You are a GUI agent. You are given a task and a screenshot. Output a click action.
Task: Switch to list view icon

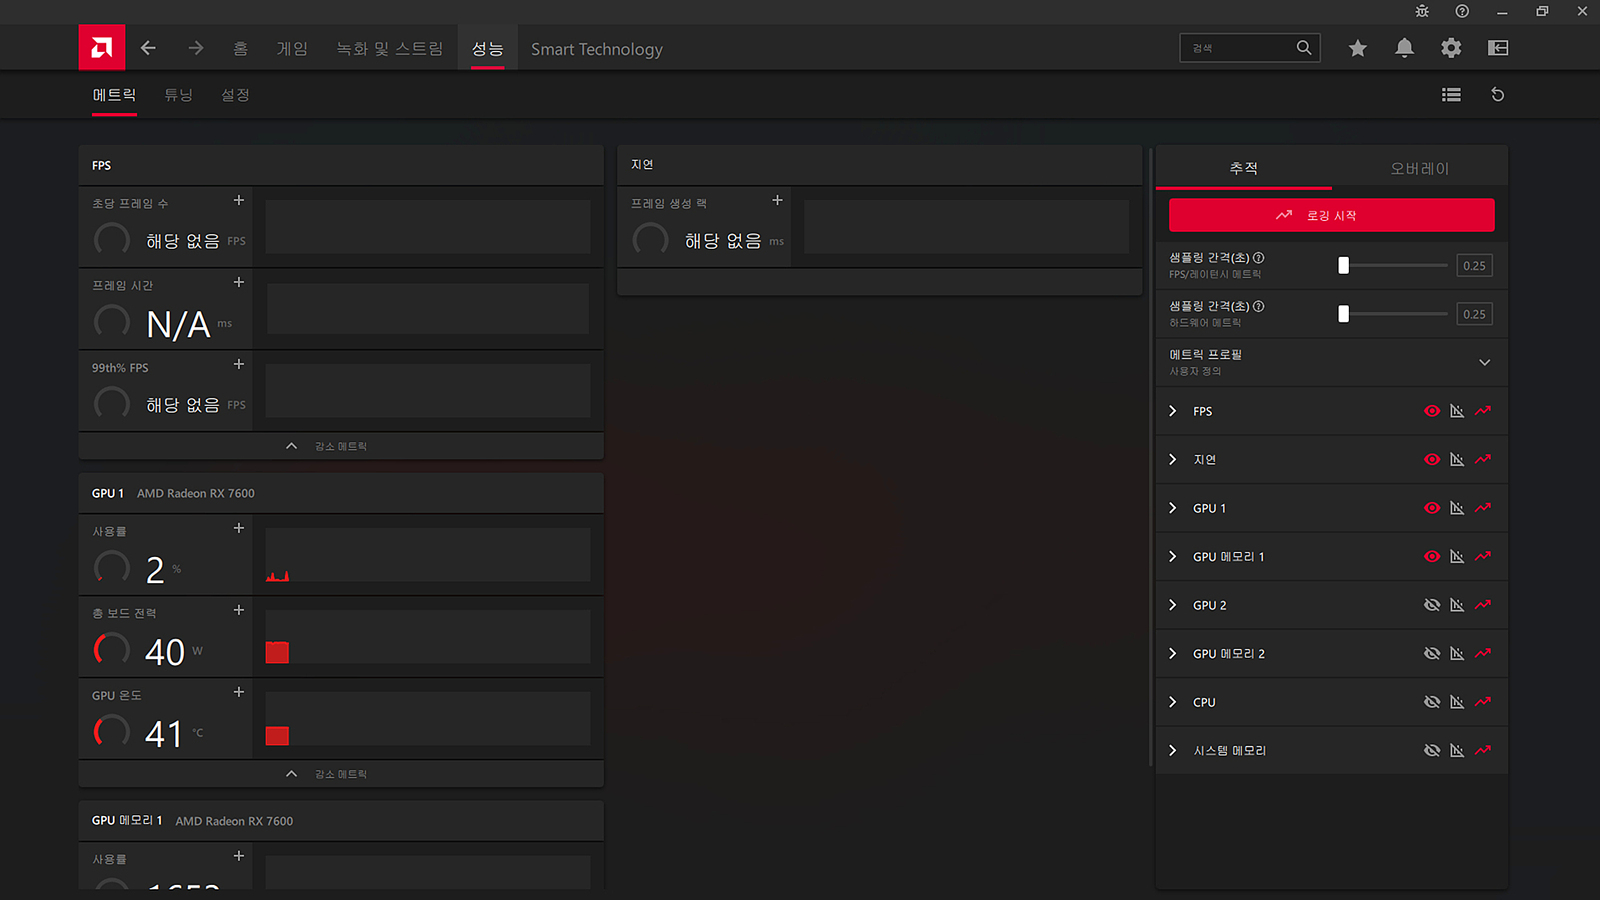[1451, 95]
